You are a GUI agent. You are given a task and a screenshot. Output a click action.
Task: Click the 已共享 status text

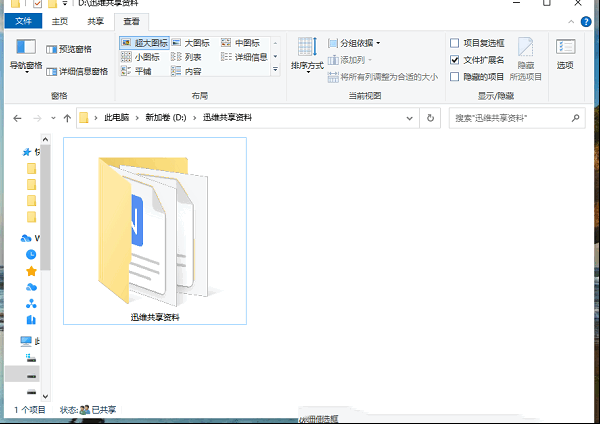[x=104, y=410]
